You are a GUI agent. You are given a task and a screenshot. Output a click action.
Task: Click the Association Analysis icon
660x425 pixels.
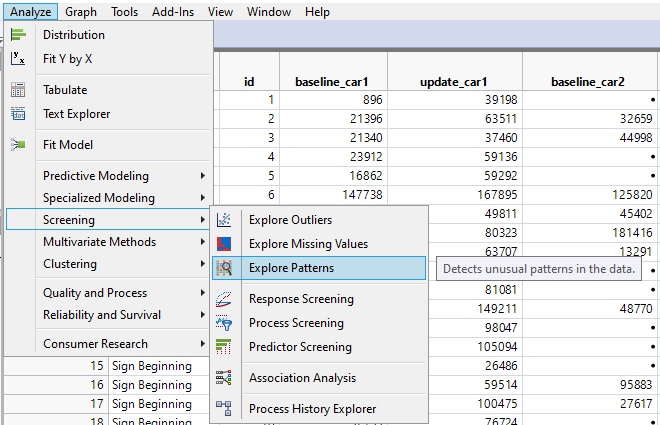pyautogui.click(x=225, y=378)
